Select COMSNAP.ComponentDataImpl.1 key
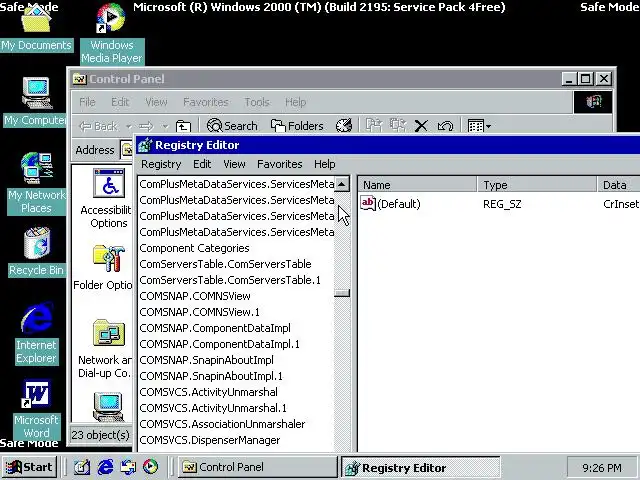Screen dimensions: 640x480 point(220,344)
